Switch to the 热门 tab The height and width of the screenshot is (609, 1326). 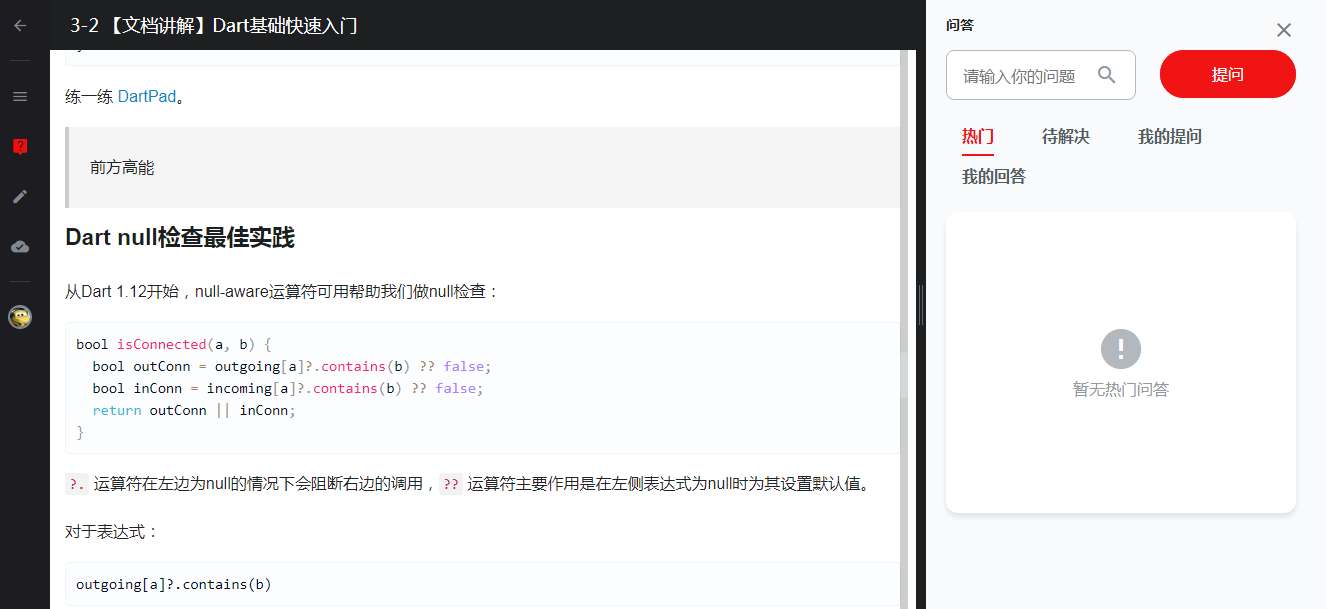[978, 137]
